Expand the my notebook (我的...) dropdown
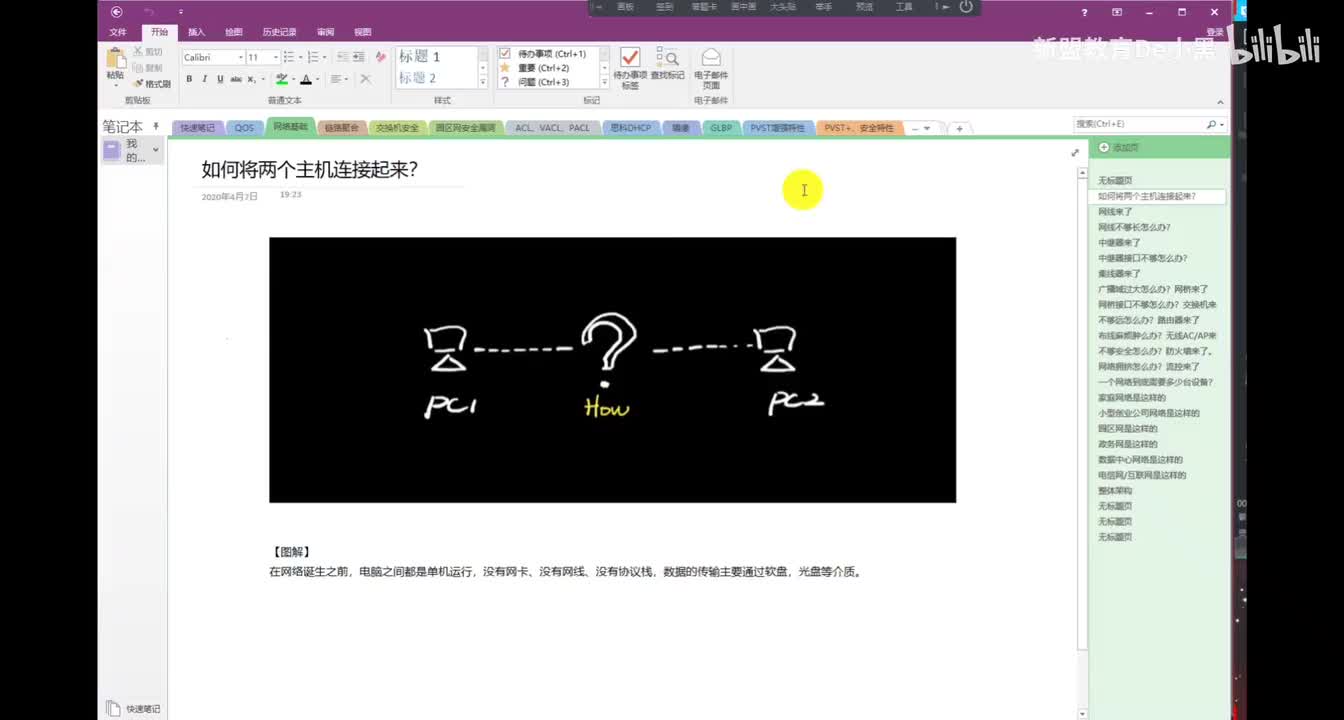 (155, 150)
